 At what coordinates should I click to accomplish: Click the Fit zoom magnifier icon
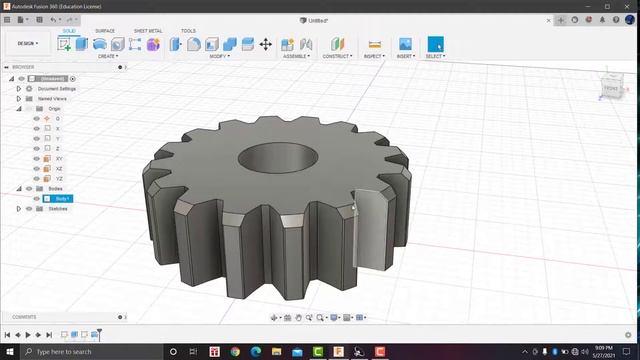[320, 318]
